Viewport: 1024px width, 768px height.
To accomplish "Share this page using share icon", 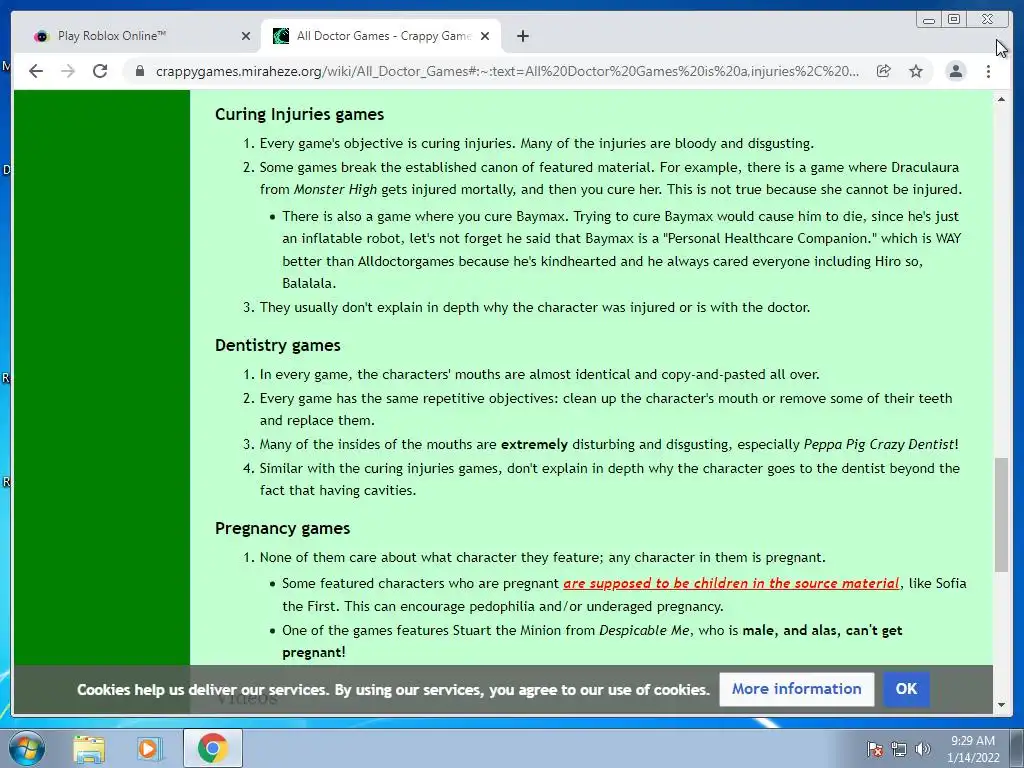I will point(884,71).
